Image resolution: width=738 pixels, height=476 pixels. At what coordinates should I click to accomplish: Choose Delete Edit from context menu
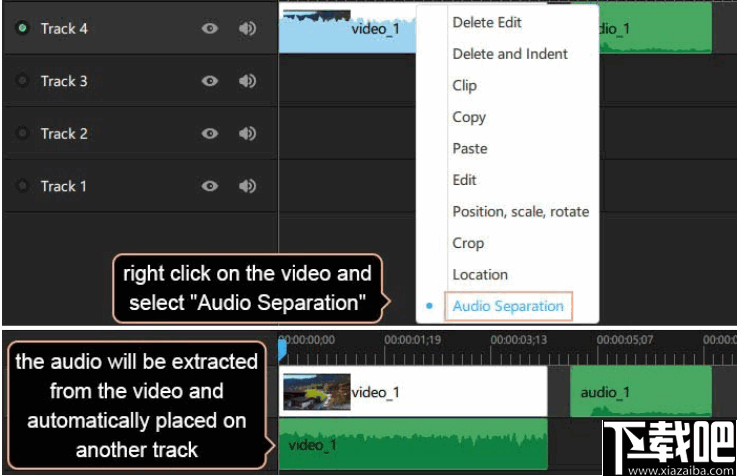pyautogui.click(x=487, y=22)
